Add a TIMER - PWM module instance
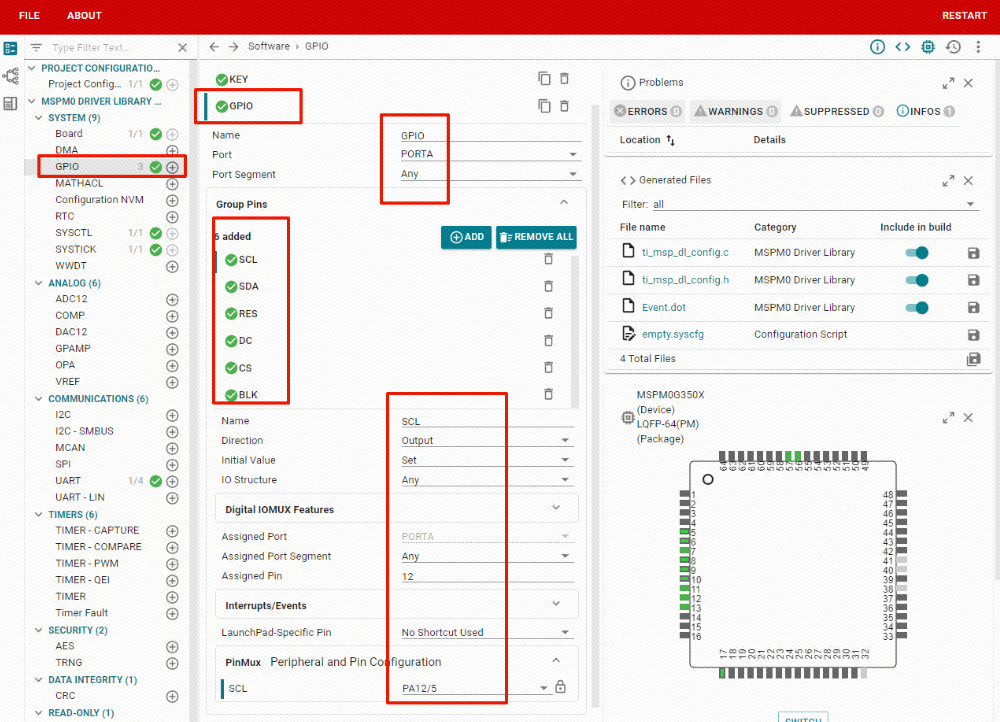Viewport: 1000px width, 722px height. click(172, 564)
